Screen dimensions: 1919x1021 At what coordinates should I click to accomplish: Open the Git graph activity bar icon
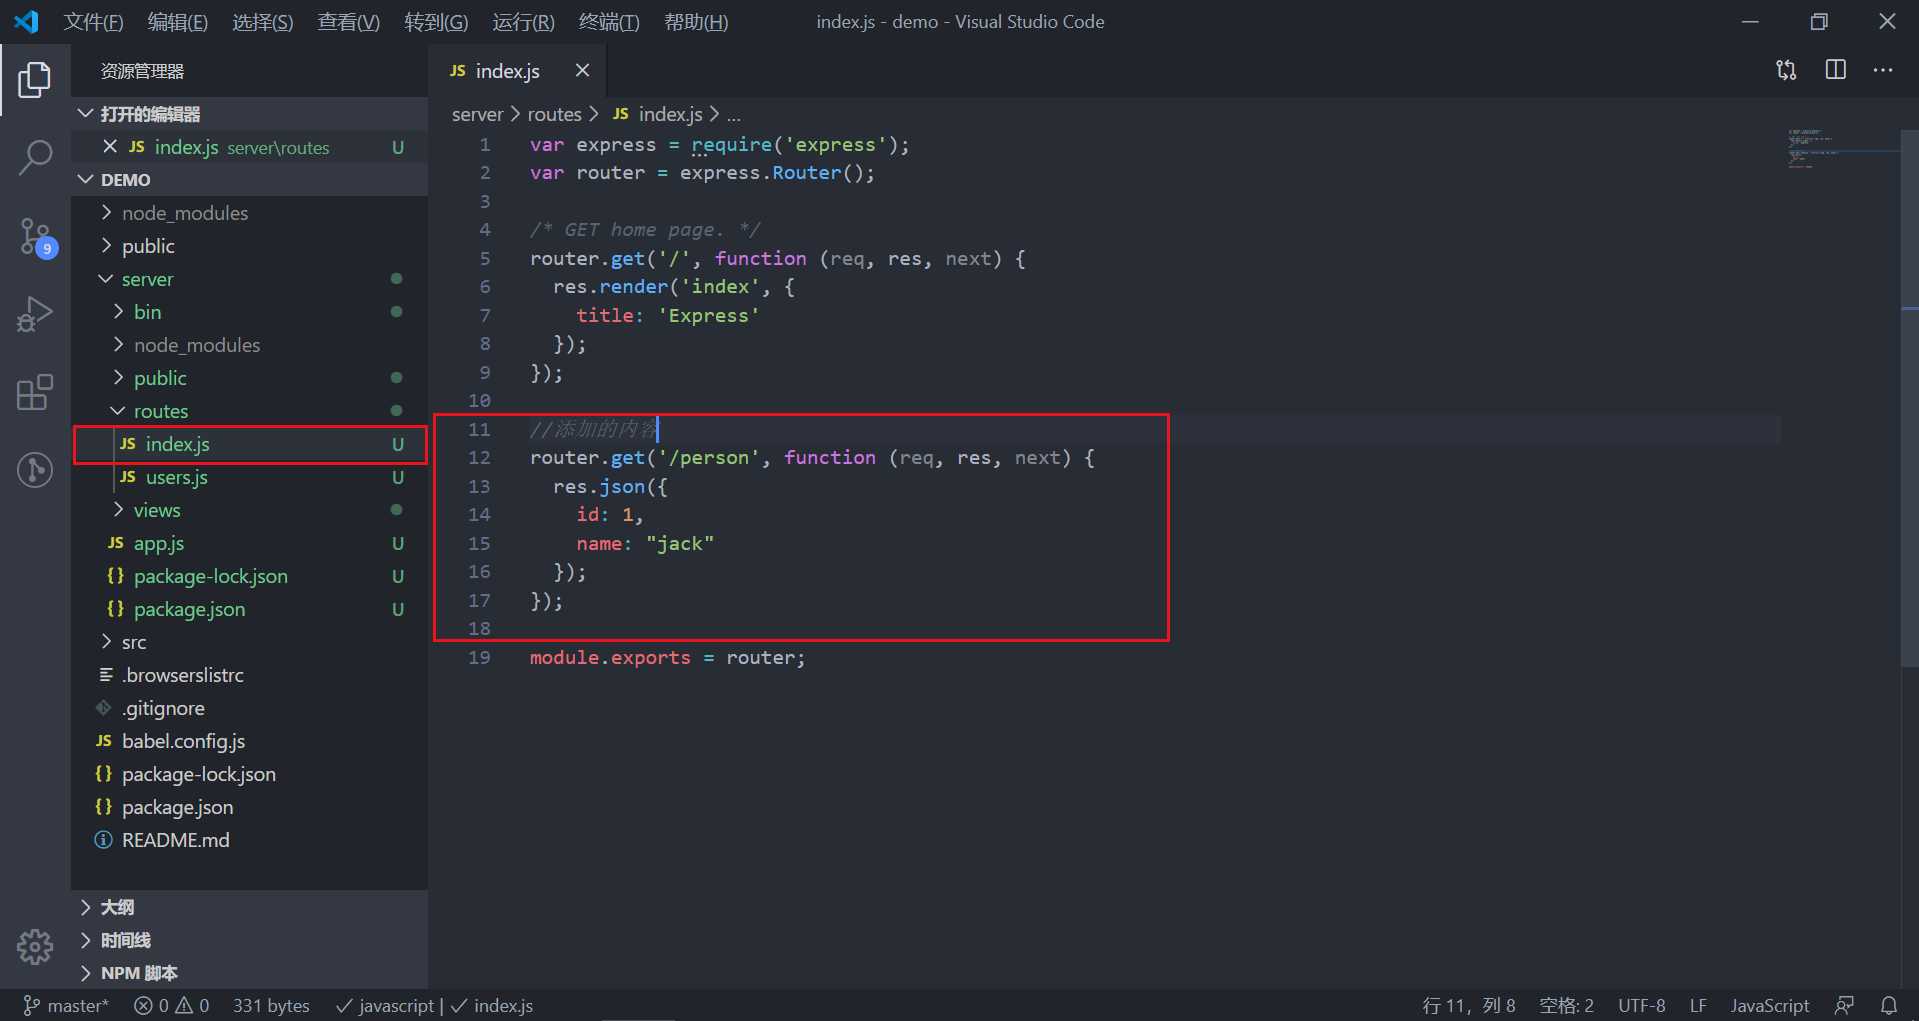click(35, 470)
